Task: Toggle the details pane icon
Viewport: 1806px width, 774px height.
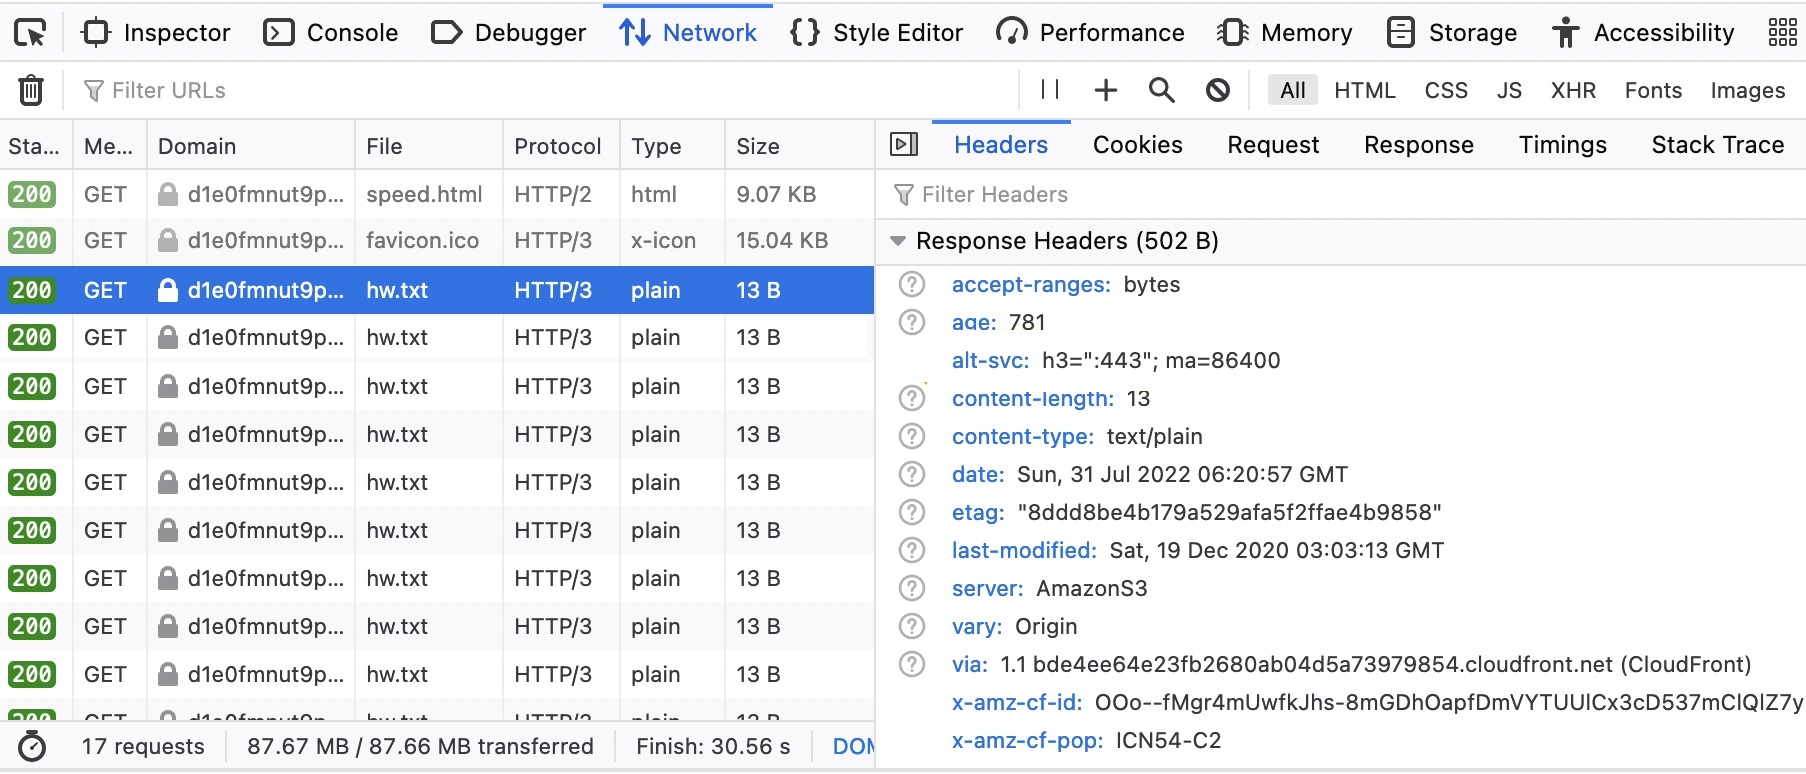Action: pyautogui.click(x=903, y=145)
